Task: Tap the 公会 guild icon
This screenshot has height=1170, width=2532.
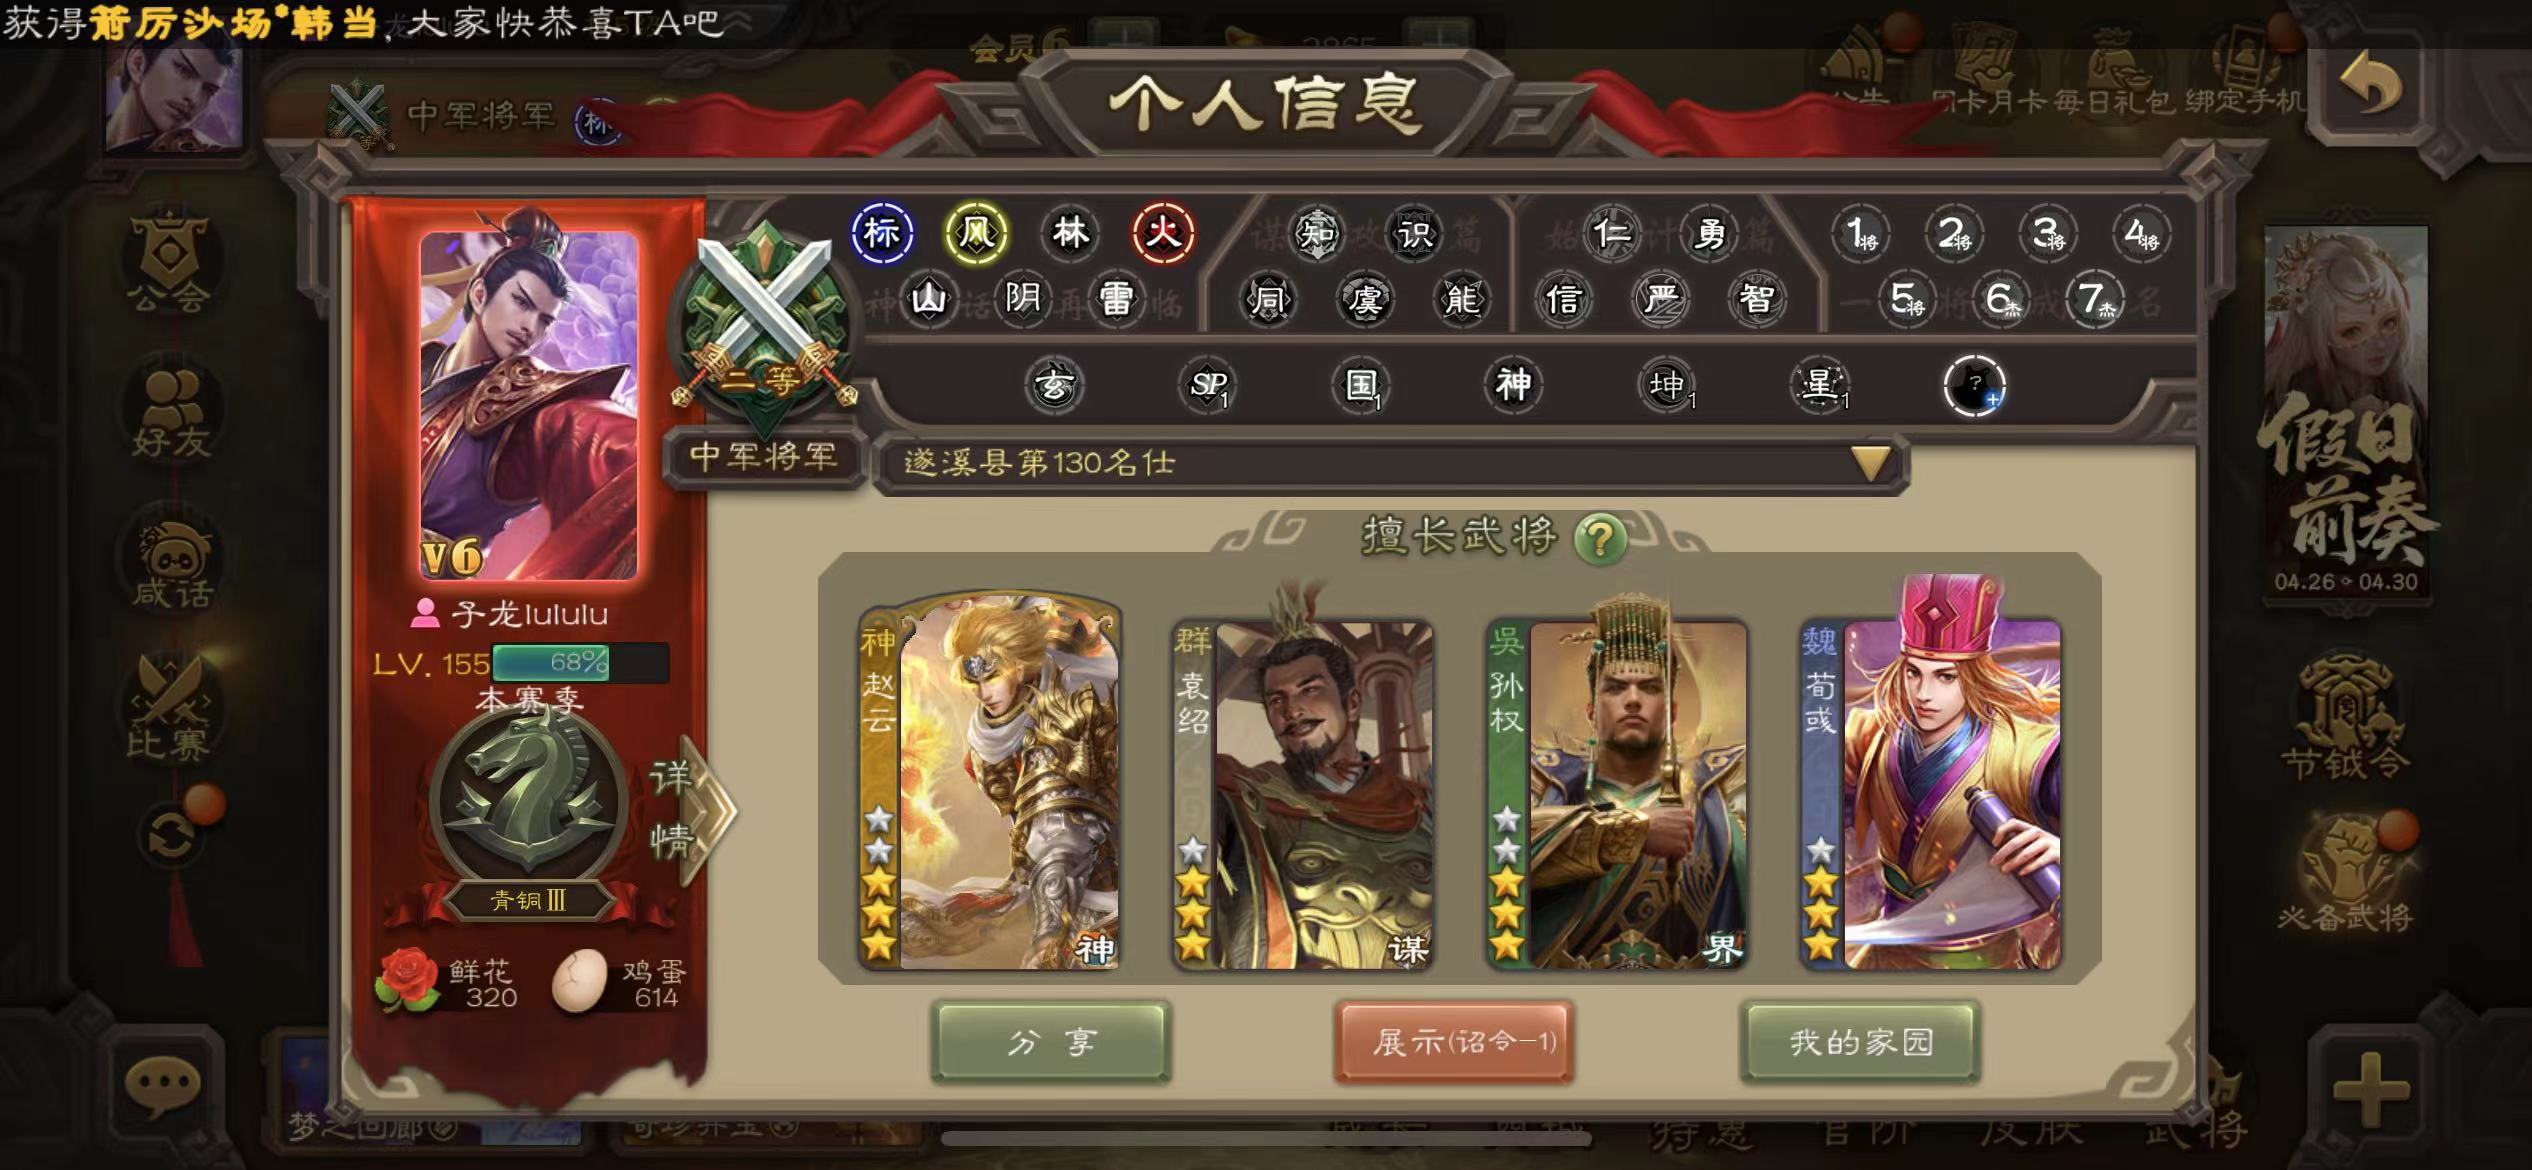Action: [x=170, y=260]
